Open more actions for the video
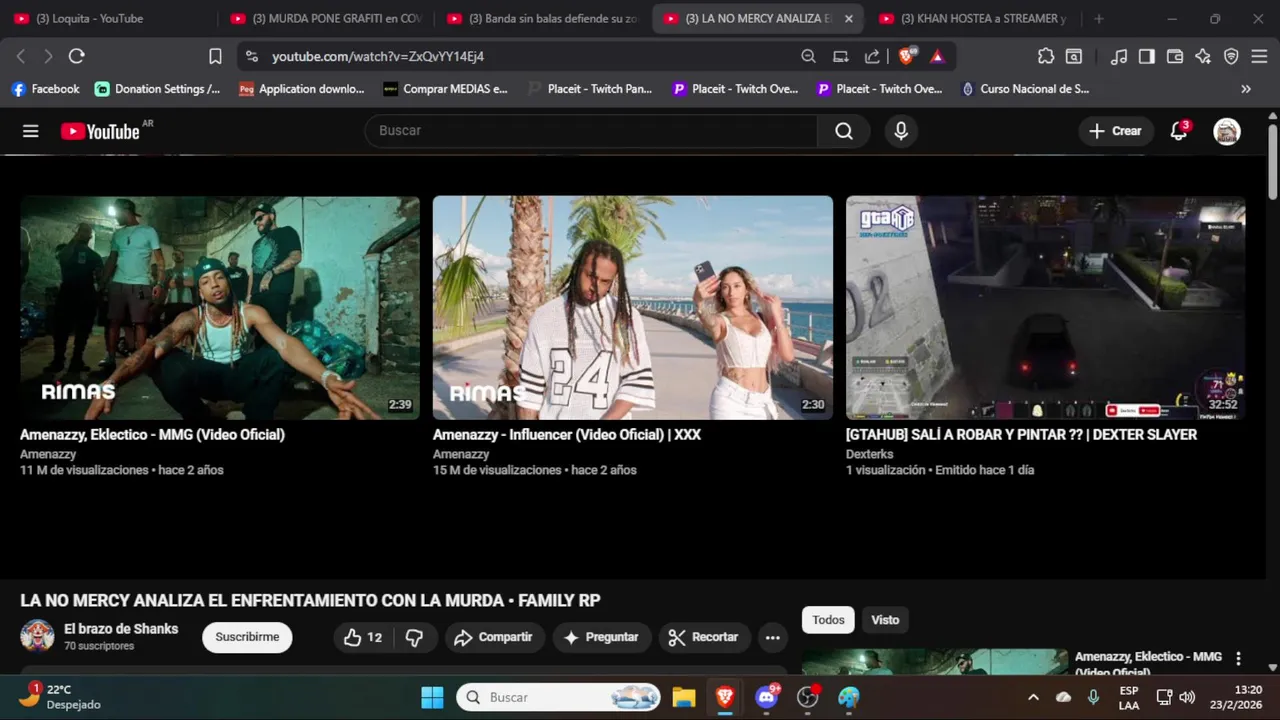 coord(772,637)
